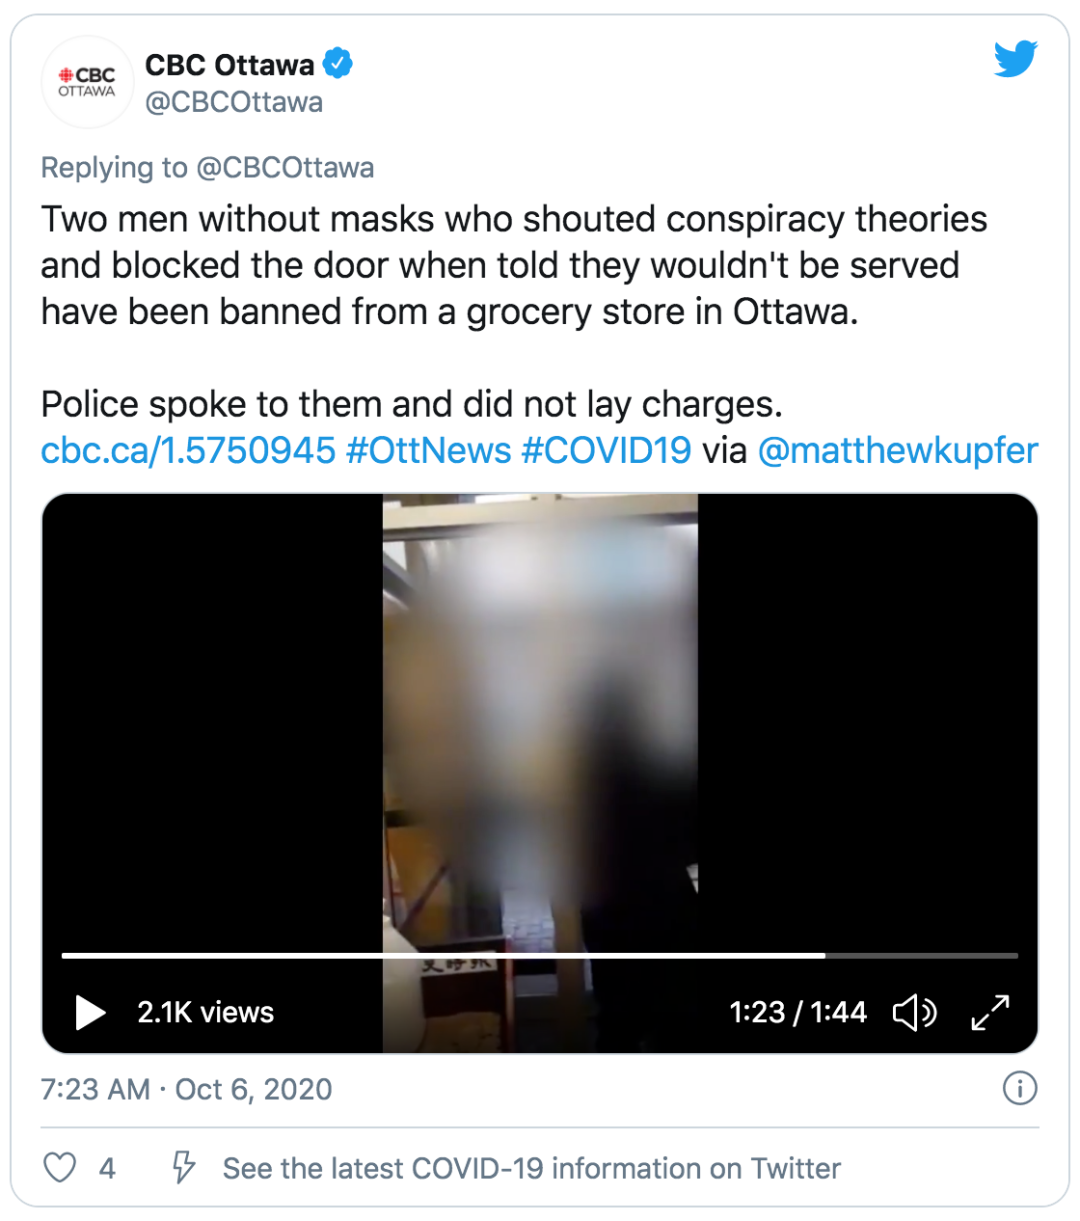Open the #OttNews hashtag
1080x1221 pixels.
[428, 450]
